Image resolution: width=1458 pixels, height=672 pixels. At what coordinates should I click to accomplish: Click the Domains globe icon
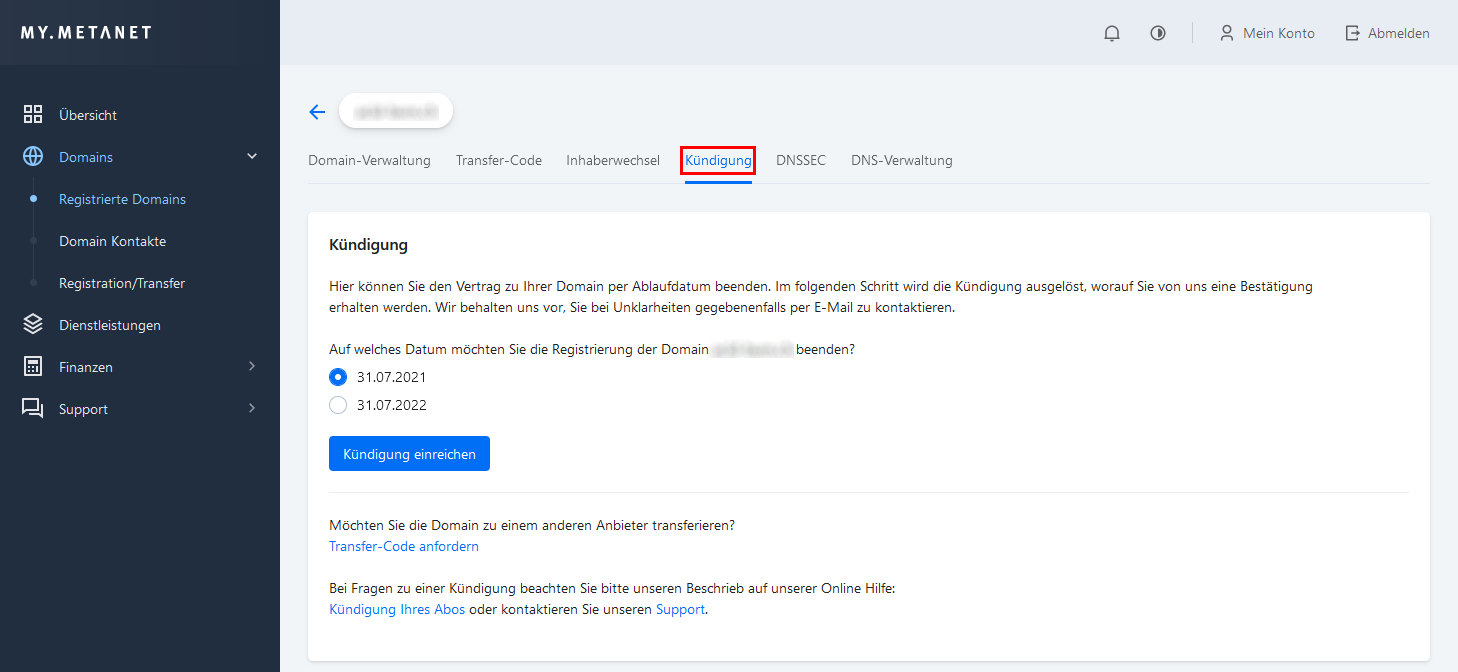[x=33, y=157]
